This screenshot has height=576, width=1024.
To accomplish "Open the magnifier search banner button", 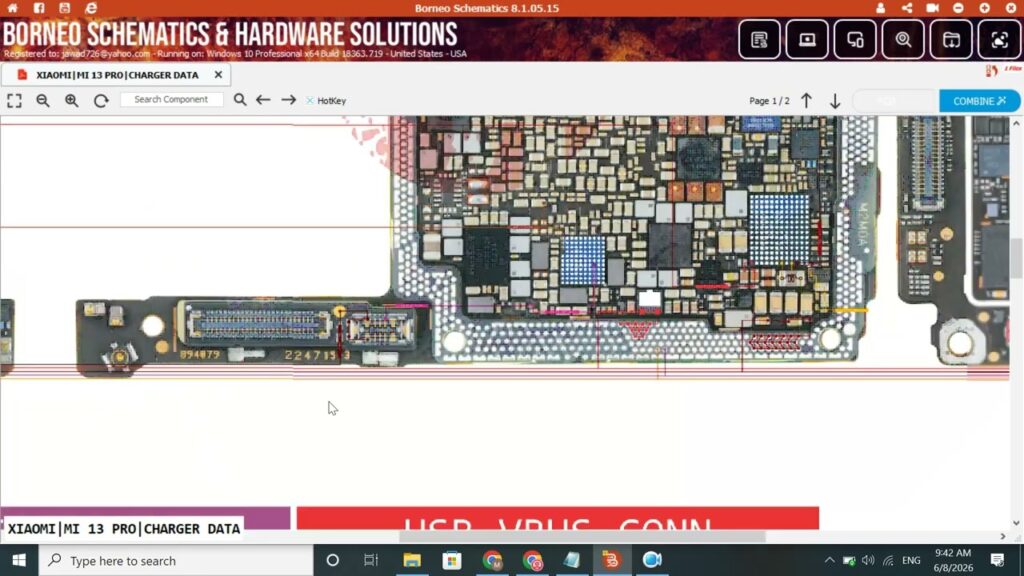I will point(903,40).
